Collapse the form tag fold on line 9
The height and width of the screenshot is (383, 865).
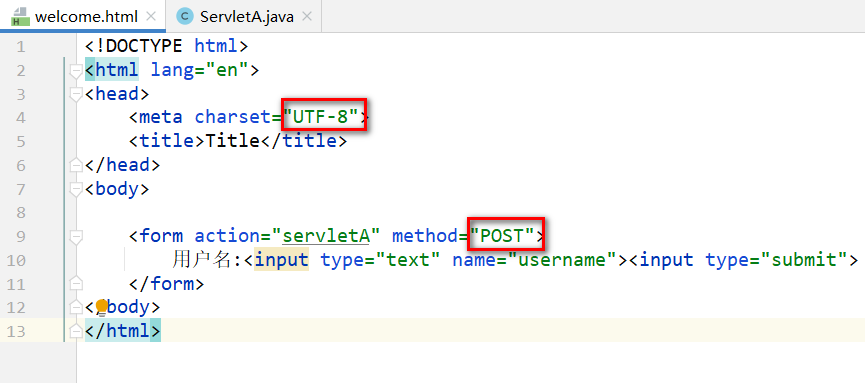76,237
